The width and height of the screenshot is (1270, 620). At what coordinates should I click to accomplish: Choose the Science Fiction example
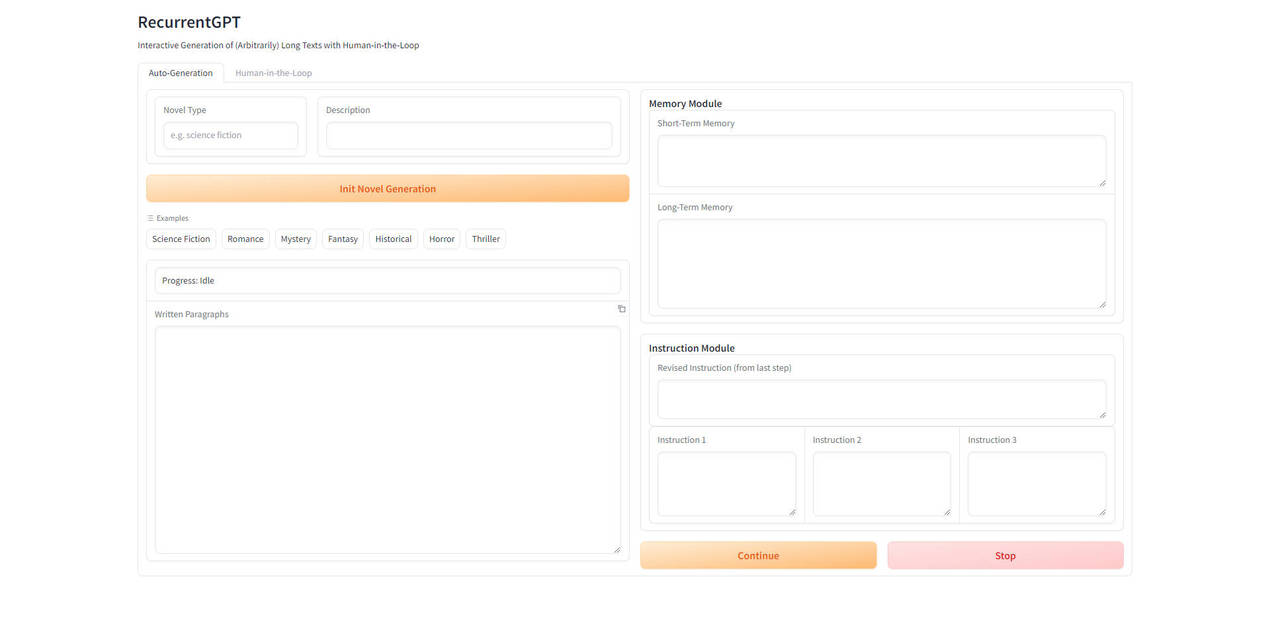(181, 239)
